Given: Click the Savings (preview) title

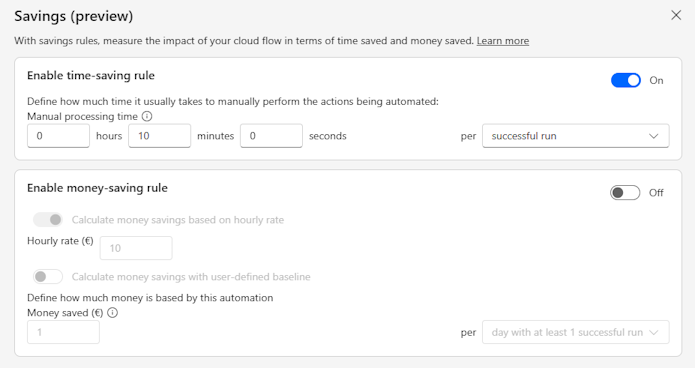Looking at the screenshot, I should 74,16.
